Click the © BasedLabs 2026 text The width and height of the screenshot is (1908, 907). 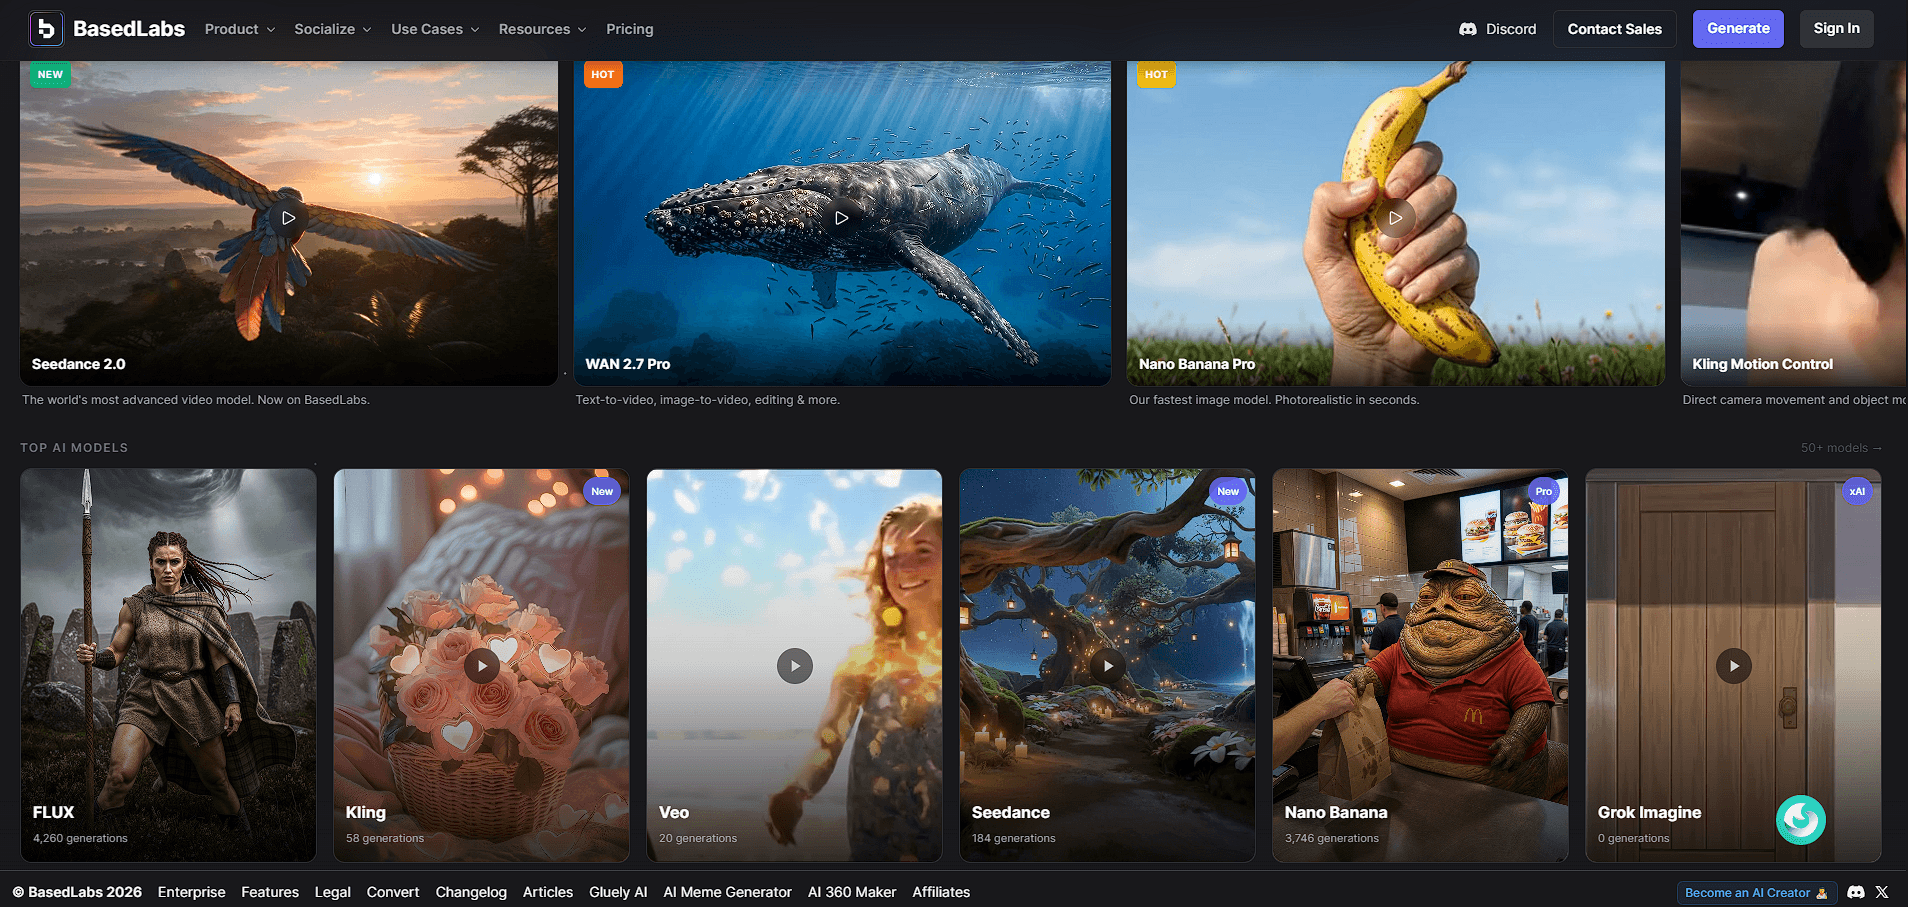[x=77, y=892]
